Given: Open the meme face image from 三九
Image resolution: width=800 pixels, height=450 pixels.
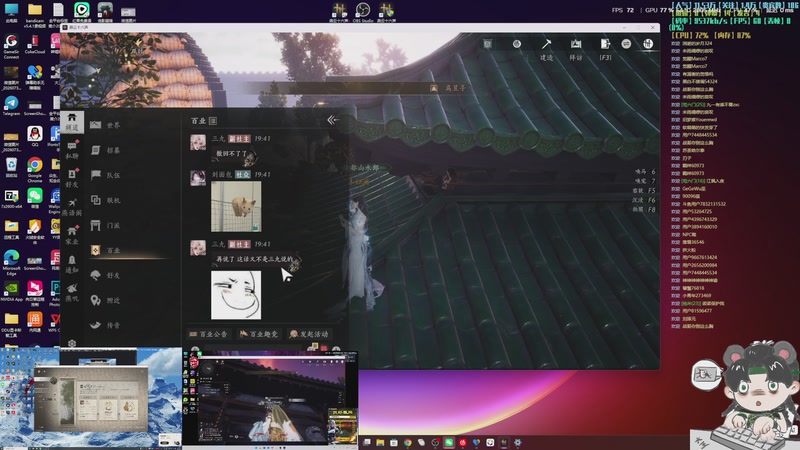Looking at the screenshot, I should (x=236, y=295).
